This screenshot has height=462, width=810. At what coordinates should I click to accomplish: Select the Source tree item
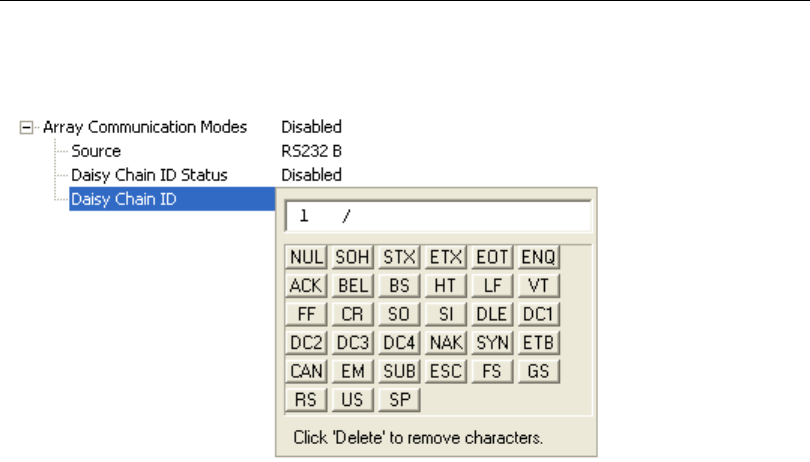[x=96, y=151]
